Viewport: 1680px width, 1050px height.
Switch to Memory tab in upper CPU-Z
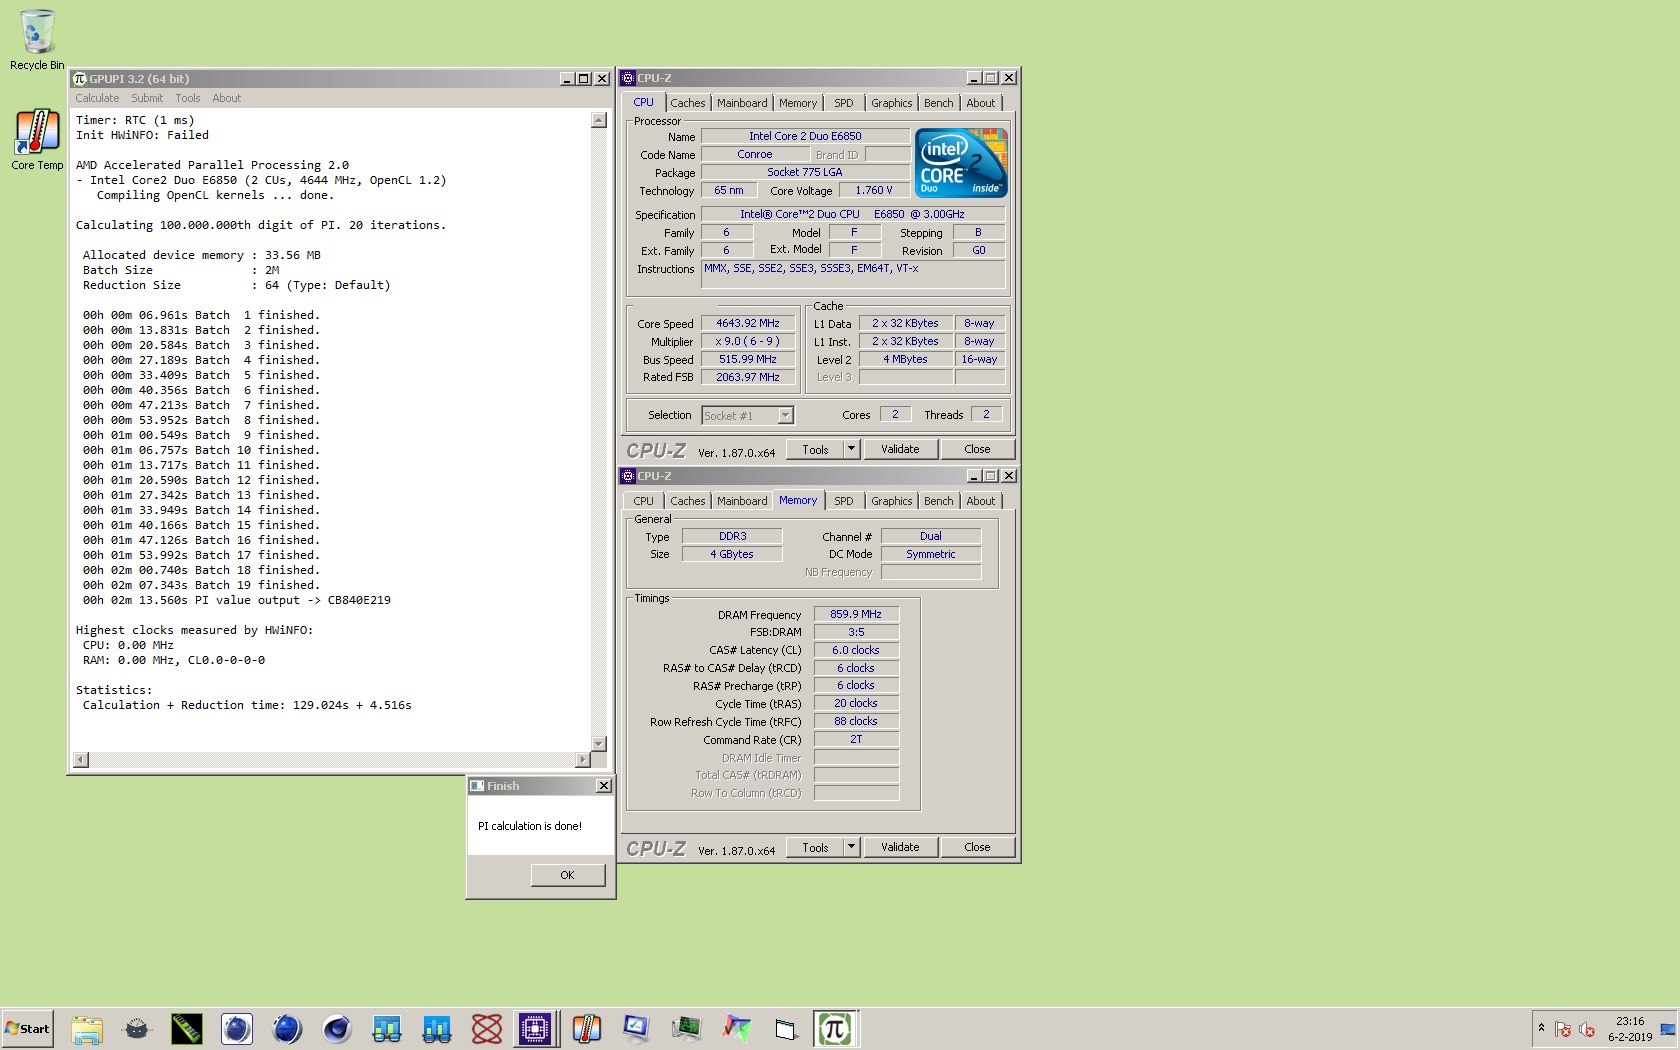[798, 103]
